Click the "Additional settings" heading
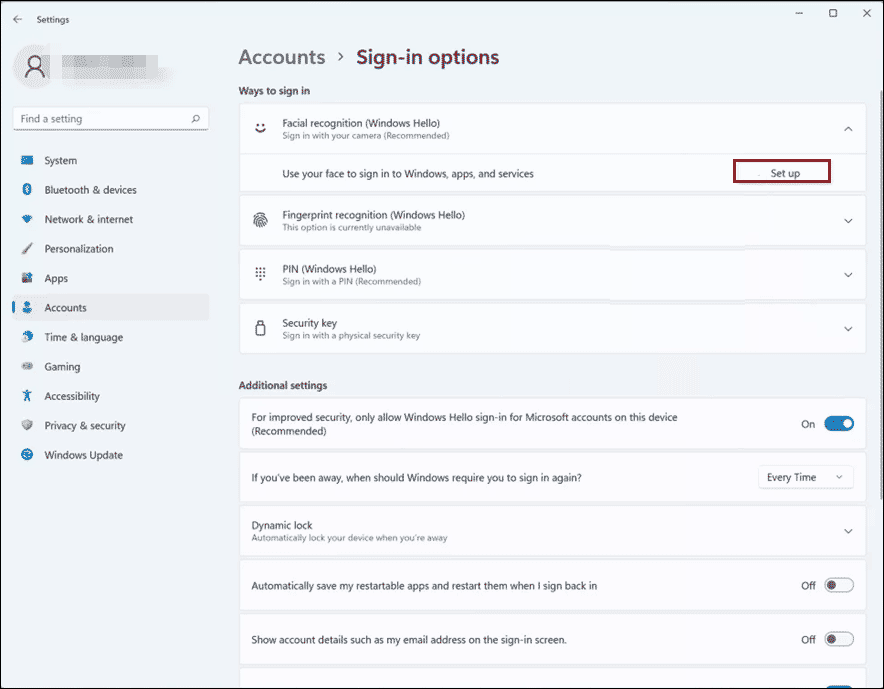 tap(283, 385)
